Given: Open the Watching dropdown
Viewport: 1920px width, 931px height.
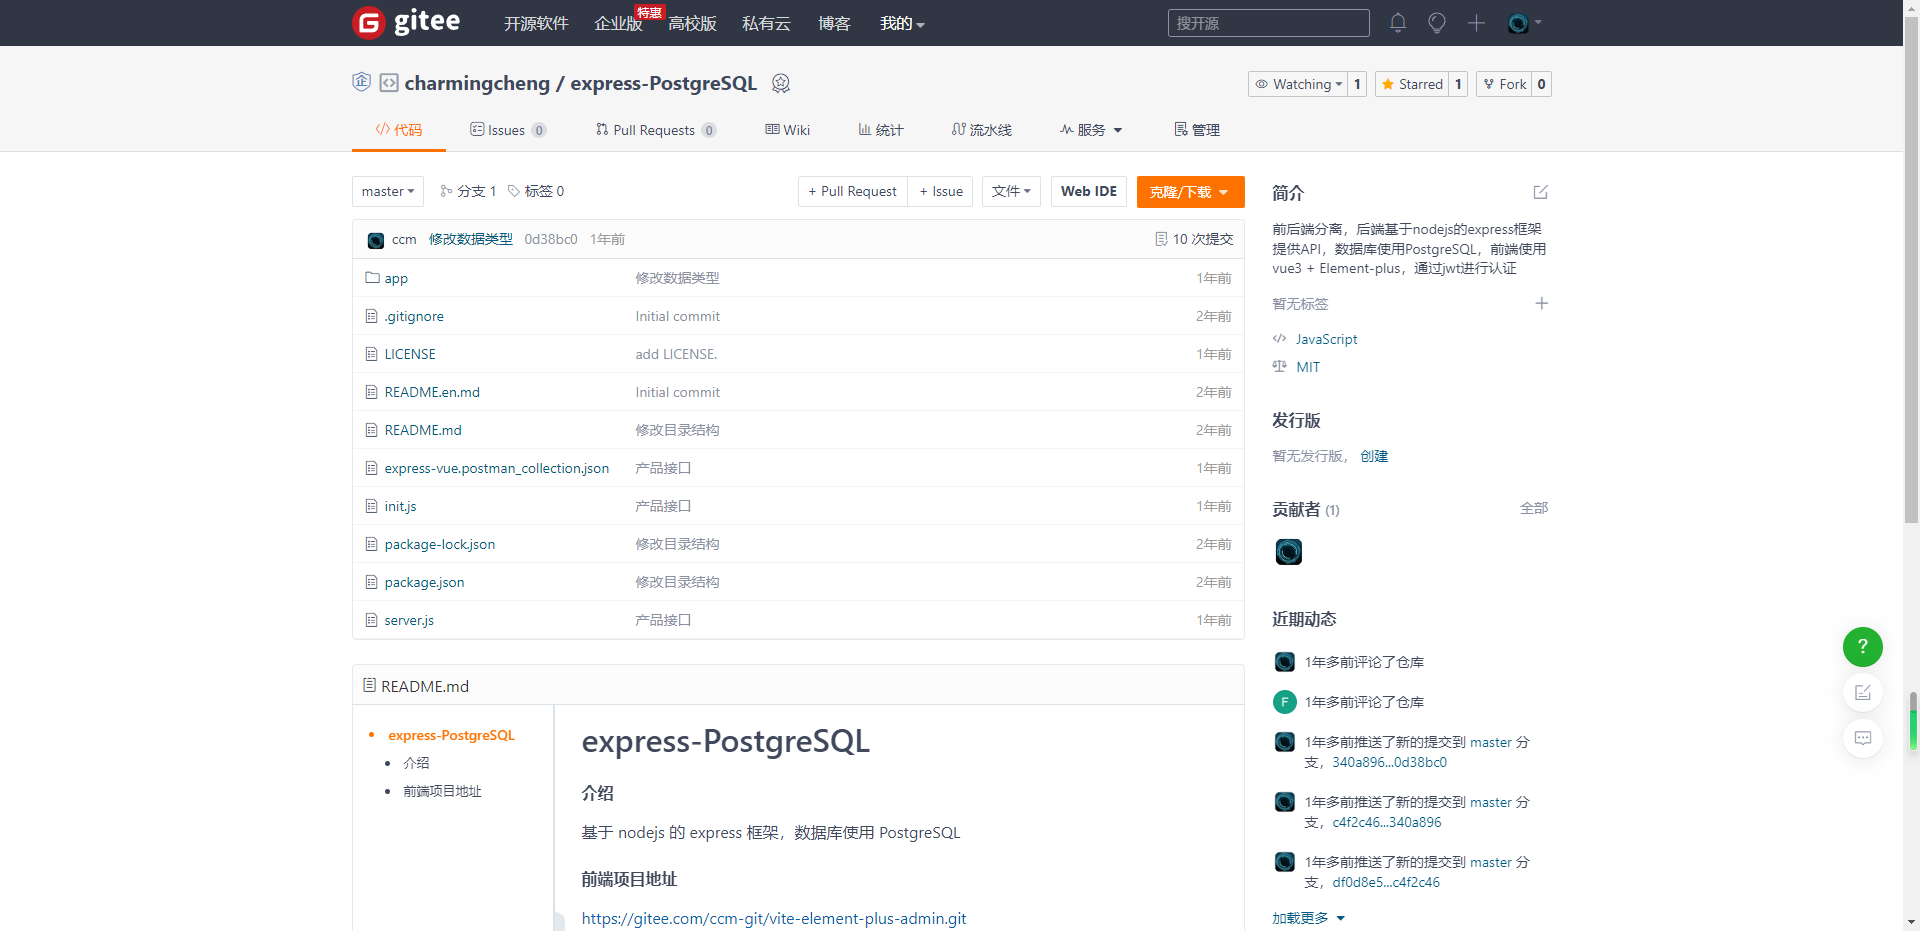Looking at the screenshot, I should 1298,84.
